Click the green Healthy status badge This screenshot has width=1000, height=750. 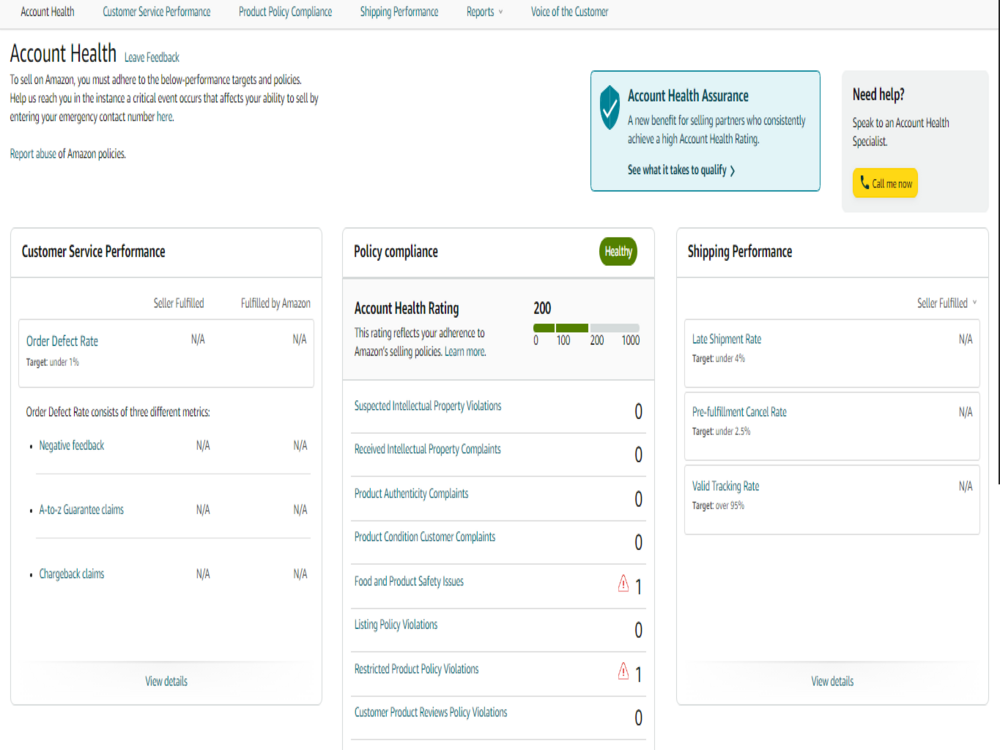[618, 251]
